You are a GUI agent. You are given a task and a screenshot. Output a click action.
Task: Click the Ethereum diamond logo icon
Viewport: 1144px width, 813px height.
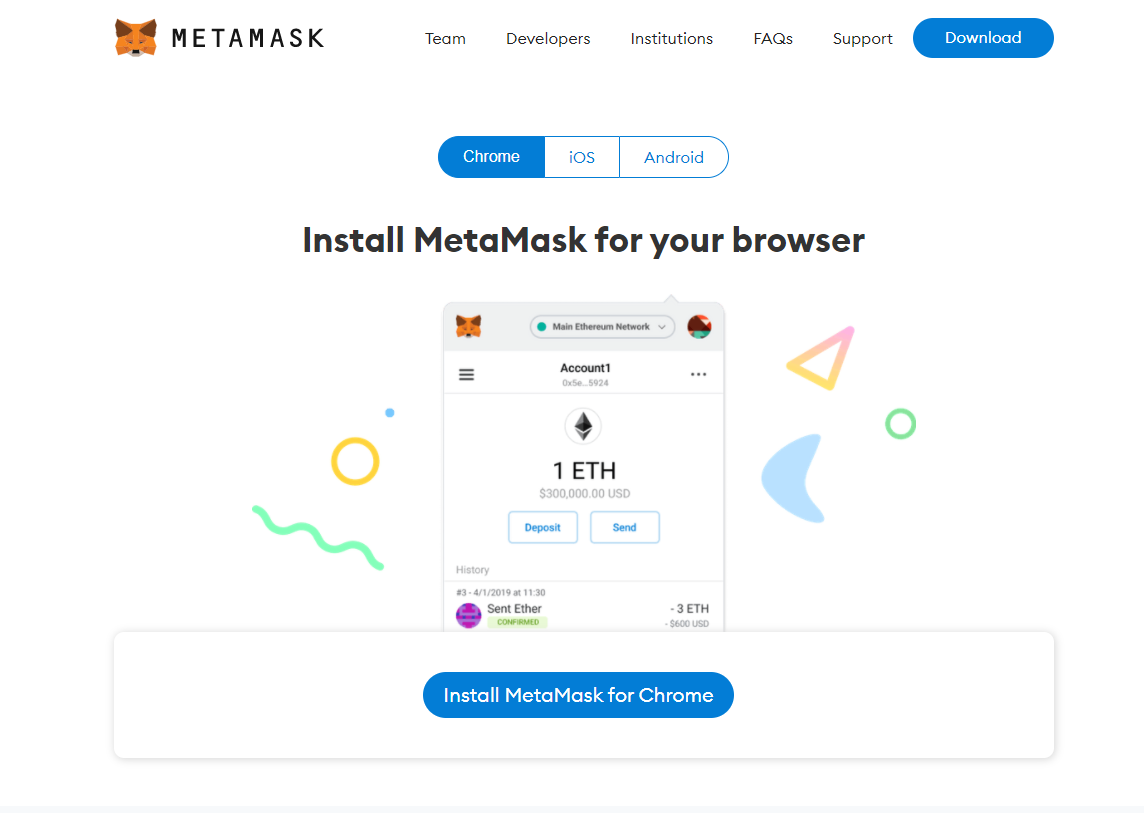(x=583, y=426)
